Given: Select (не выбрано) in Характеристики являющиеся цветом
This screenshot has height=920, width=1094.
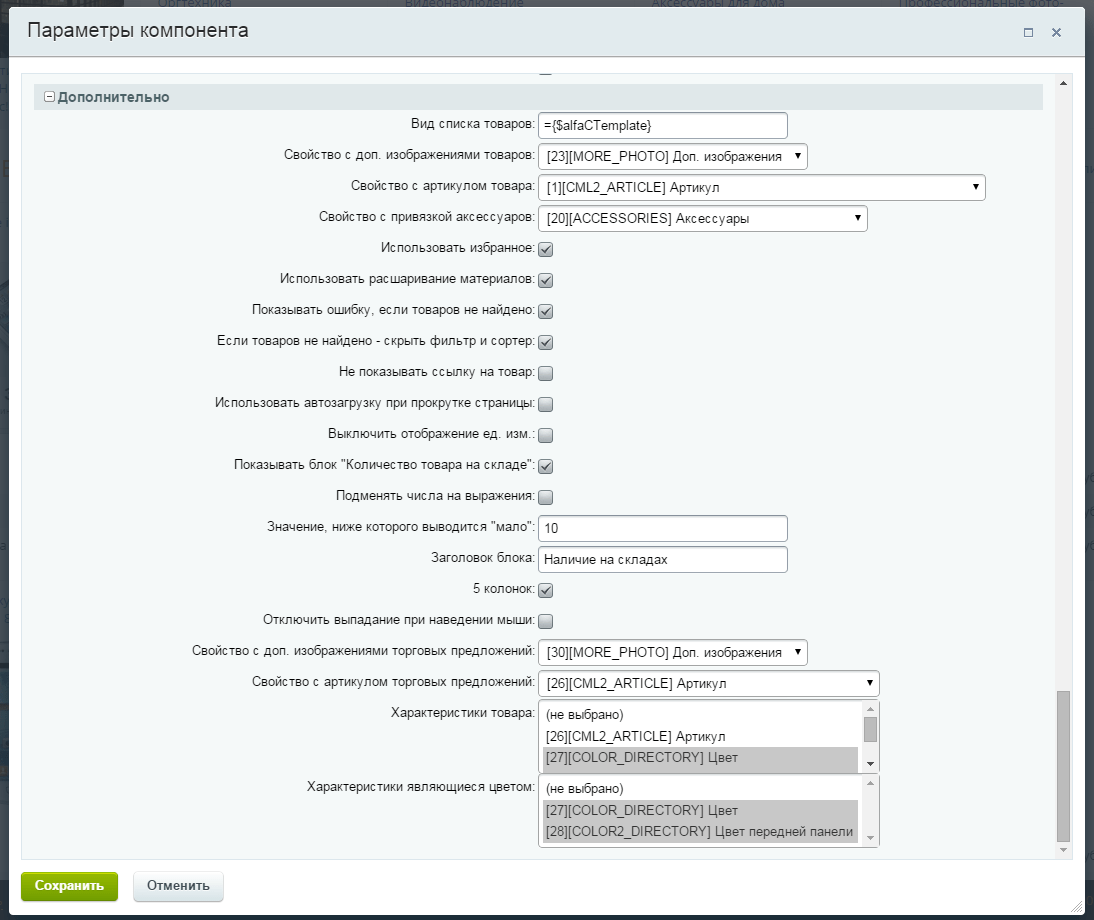Looking at the screenshot, I should coord(700,789).
